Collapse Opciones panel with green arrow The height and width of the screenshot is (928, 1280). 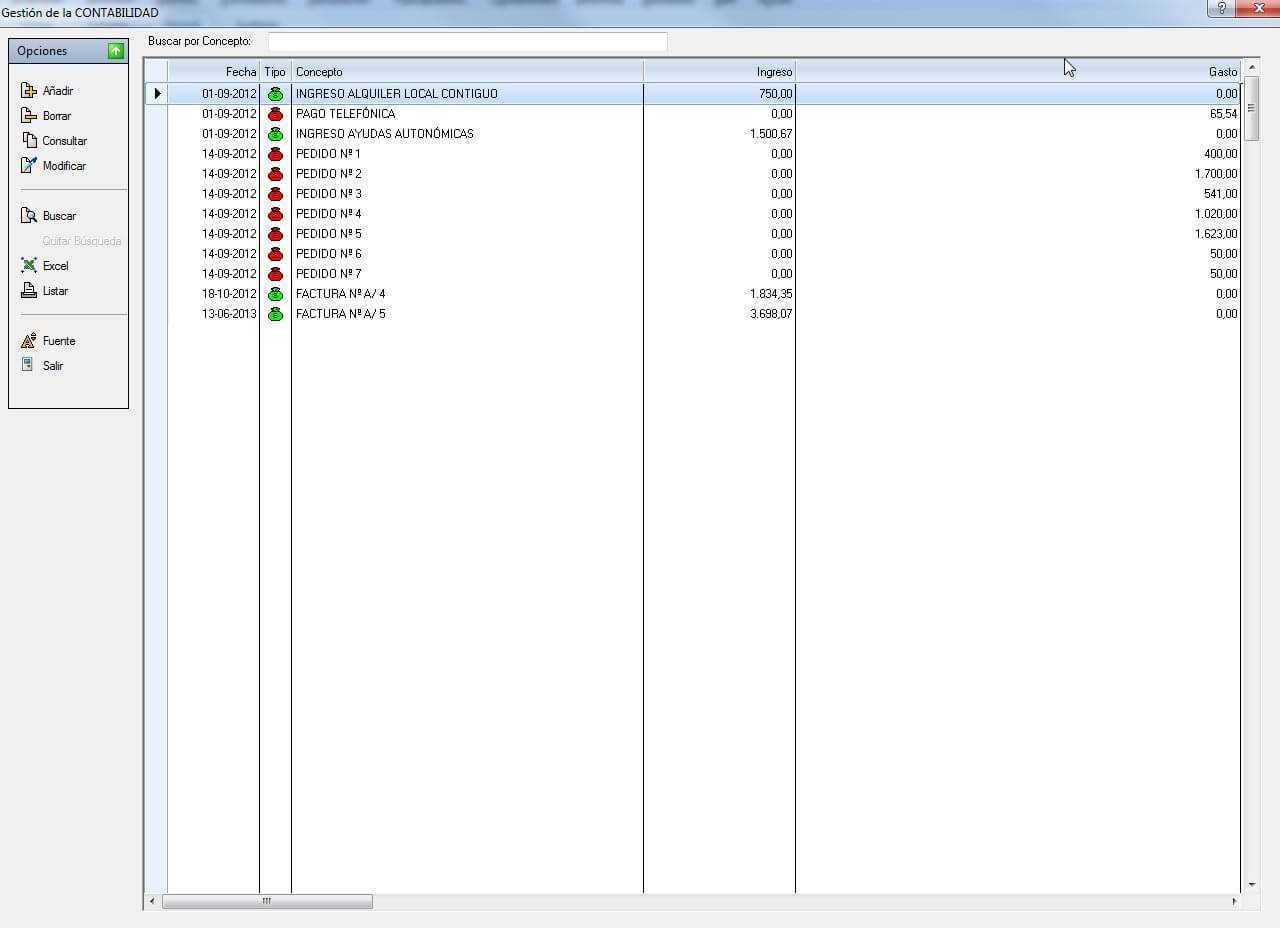pos(116,51)
